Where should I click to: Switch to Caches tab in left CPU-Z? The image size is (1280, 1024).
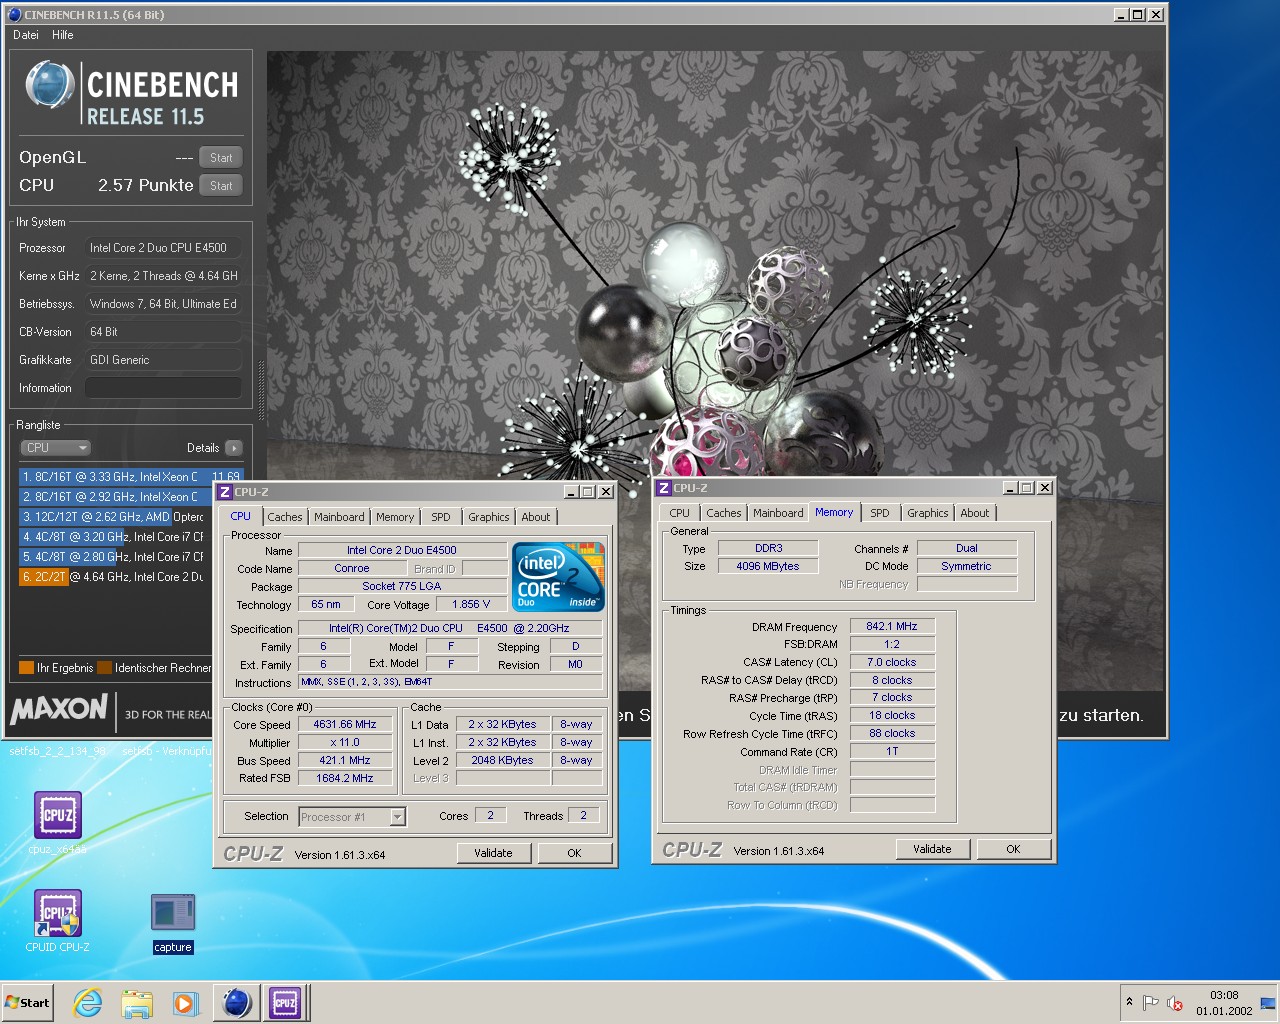(285, 517)
